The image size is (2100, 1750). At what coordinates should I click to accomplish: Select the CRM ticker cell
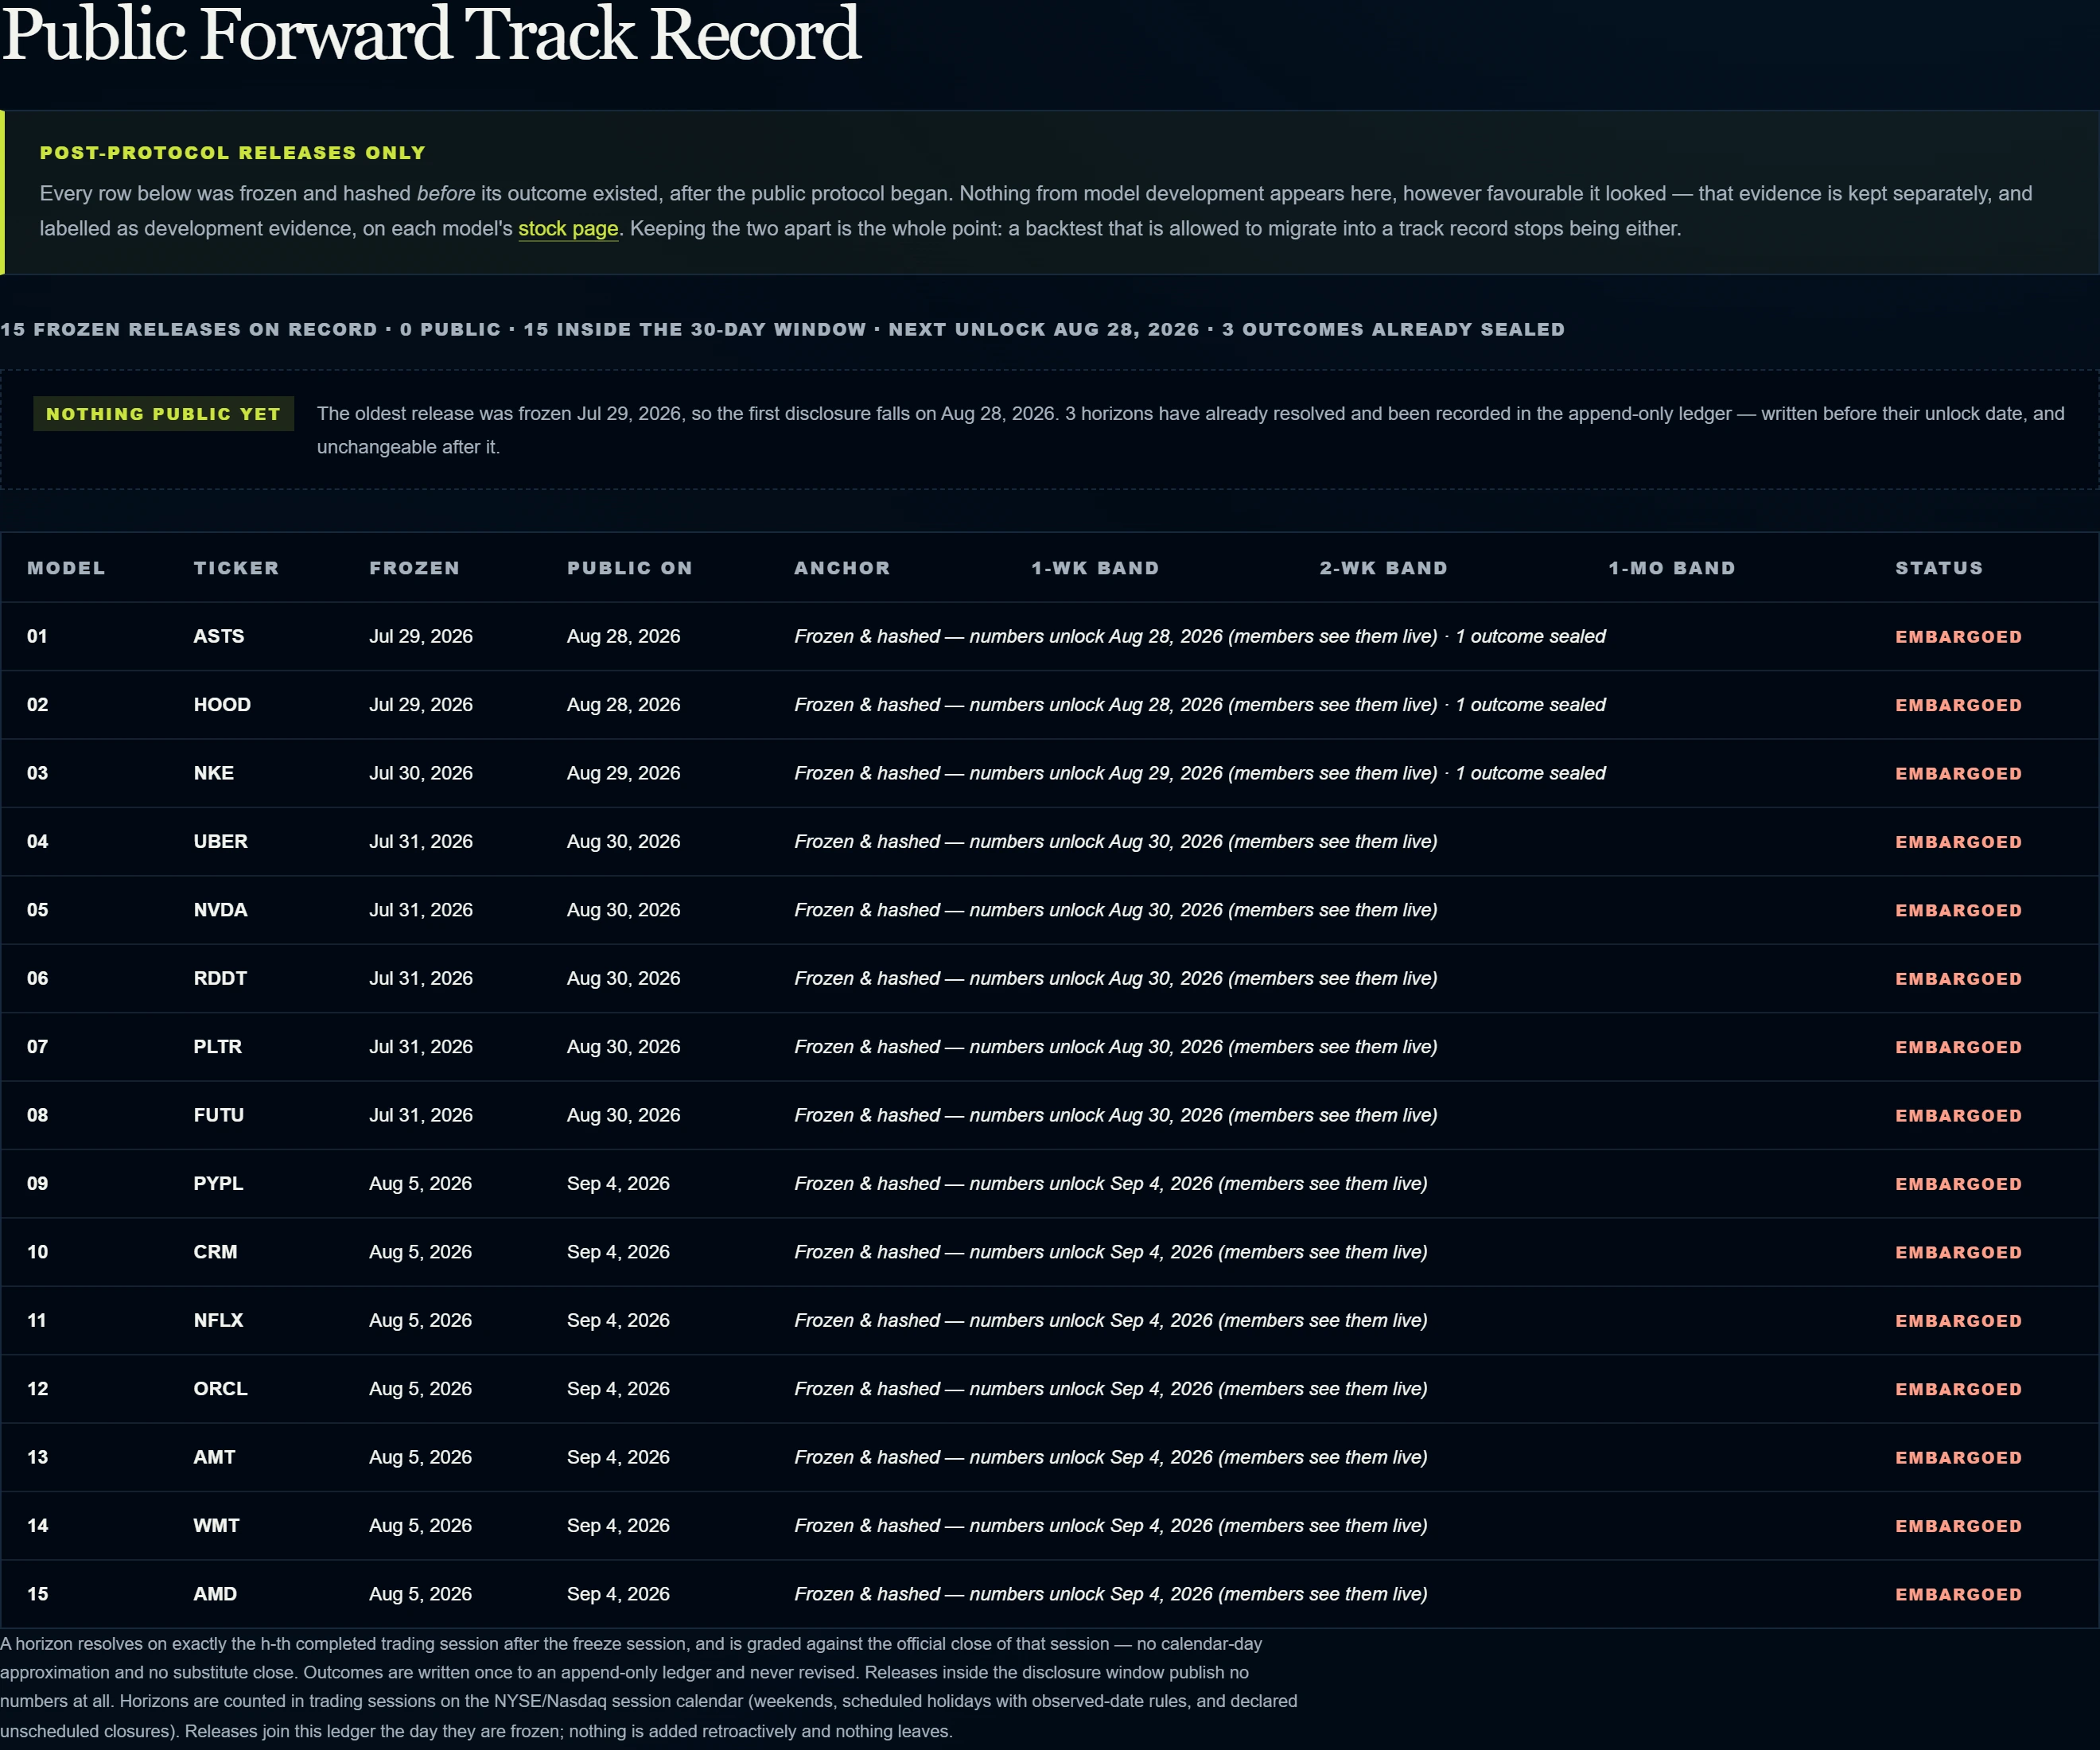tap(215, 1252)
